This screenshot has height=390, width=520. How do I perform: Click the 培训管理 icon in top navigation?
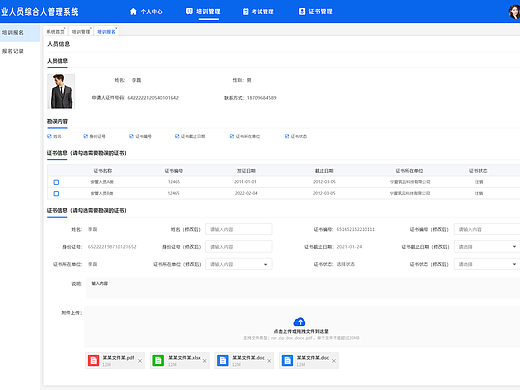[x=189, y=11]
